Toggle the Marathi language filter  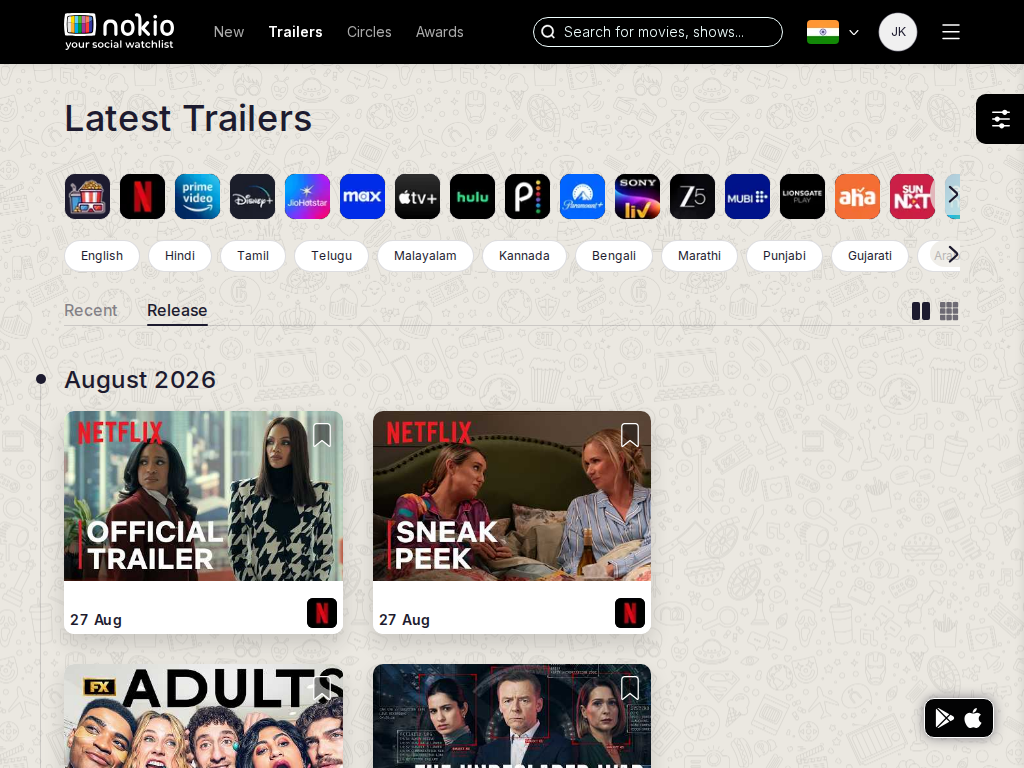699,255
